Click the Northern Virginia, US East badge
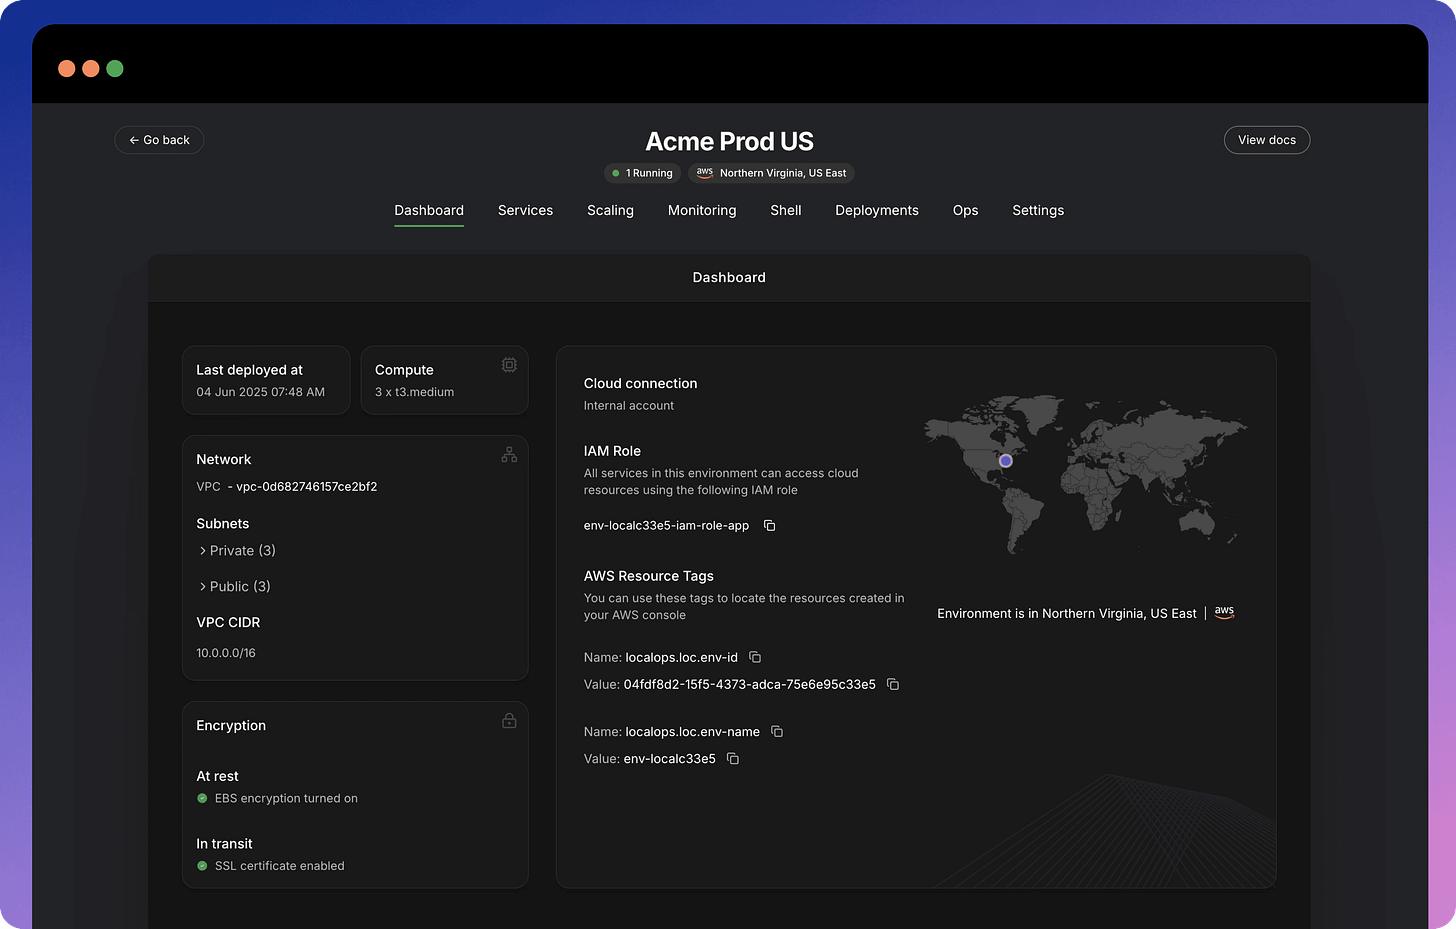 pos(771,173)
